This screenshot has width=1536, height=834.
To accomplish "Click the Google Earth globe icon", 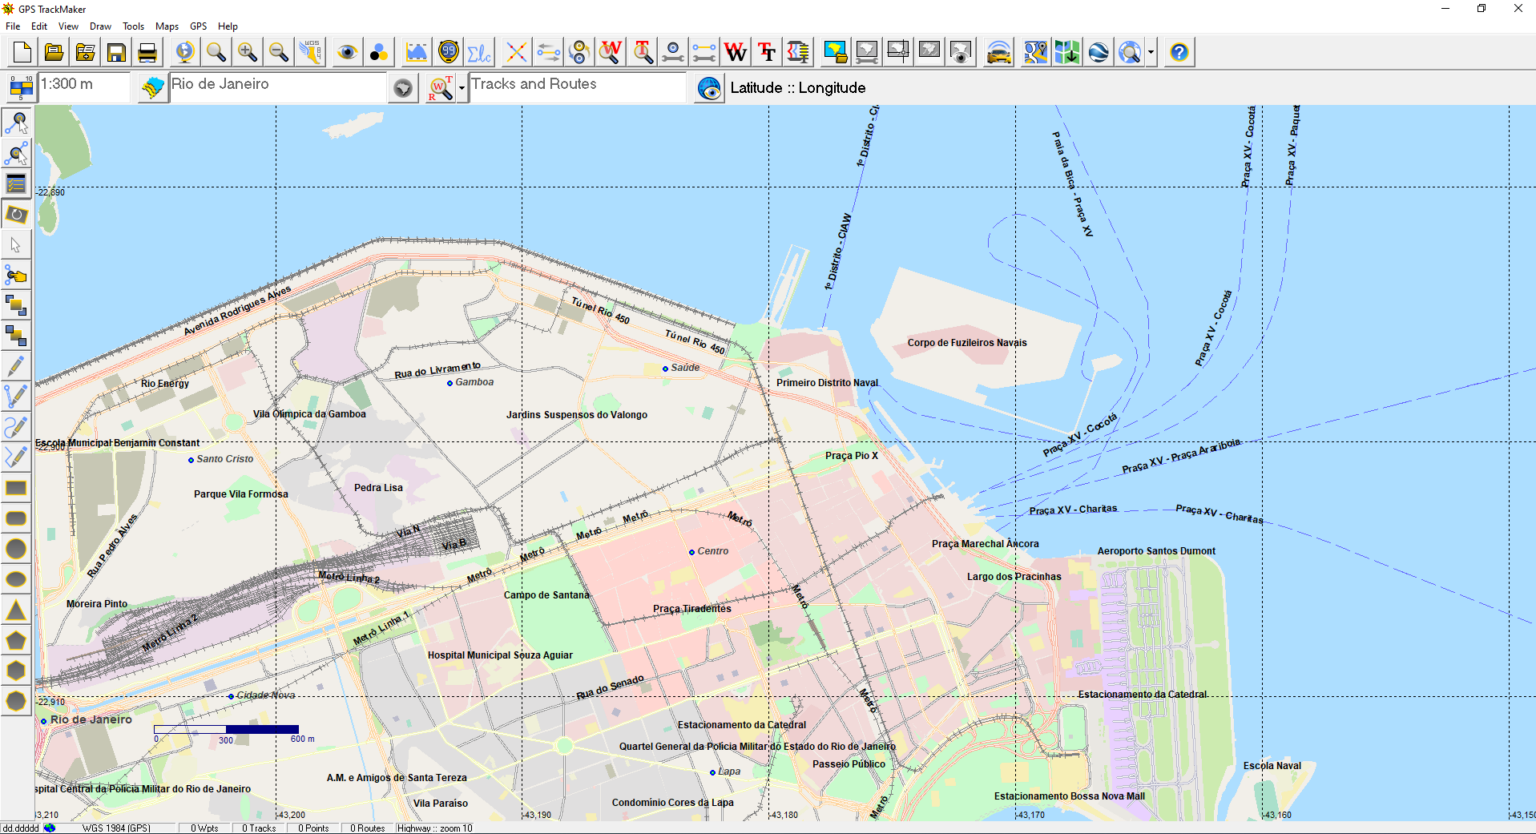I will [1098, 52].
